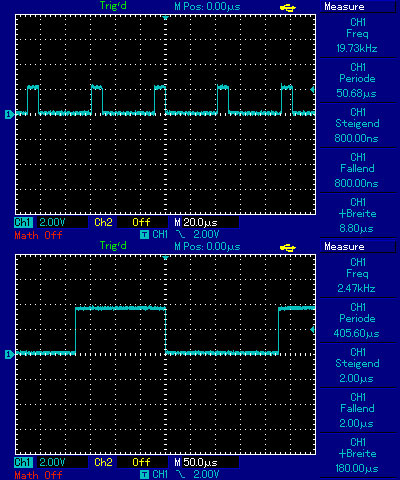Select the CH1 Periode 405.60µs measurement
This screenshot has height=480, width=400.
[358, 320]
